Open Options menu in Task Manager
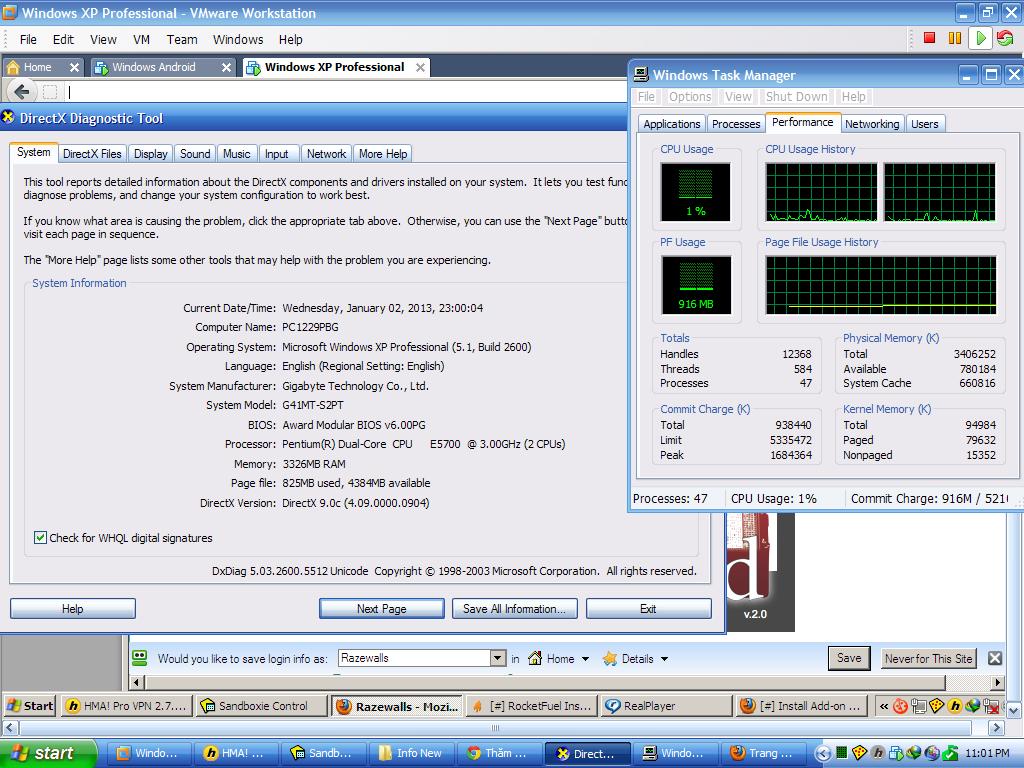This screenshot has width=1024, height=768. (690, 97)
